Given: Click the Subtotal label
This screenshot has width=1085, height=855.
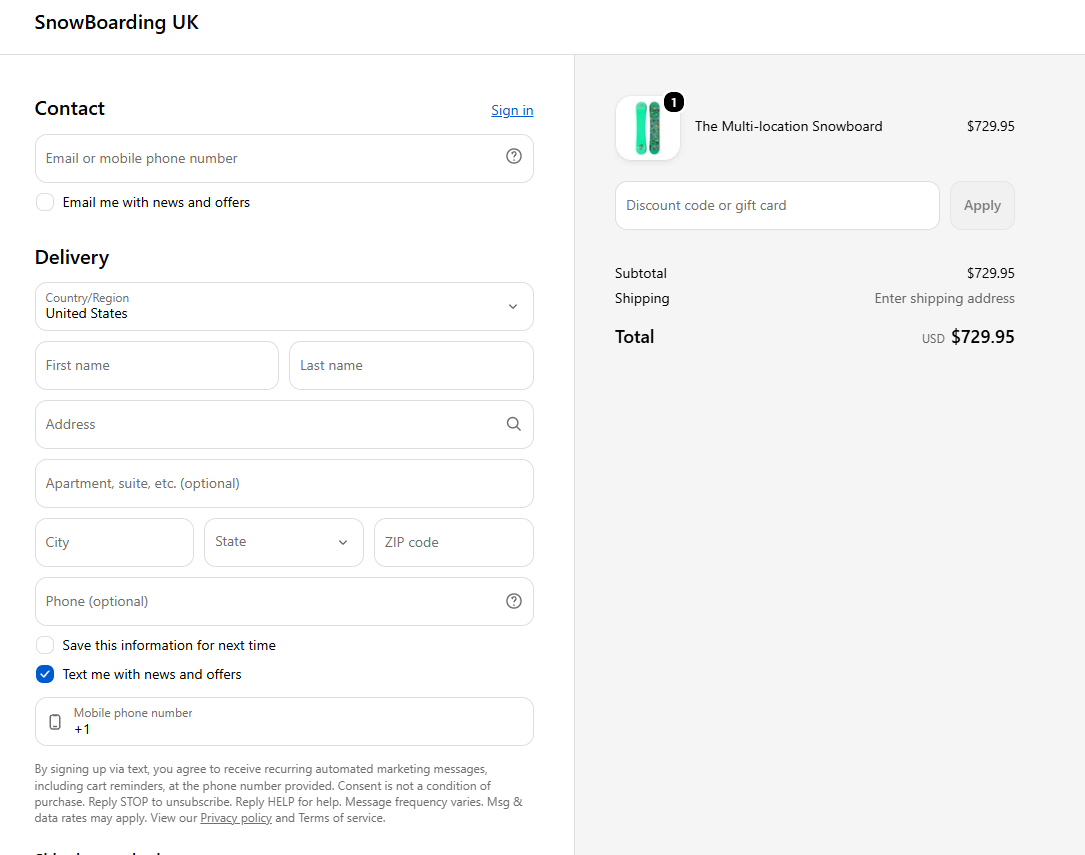Looking at the screenshot, I should click(x=641, y=273).
